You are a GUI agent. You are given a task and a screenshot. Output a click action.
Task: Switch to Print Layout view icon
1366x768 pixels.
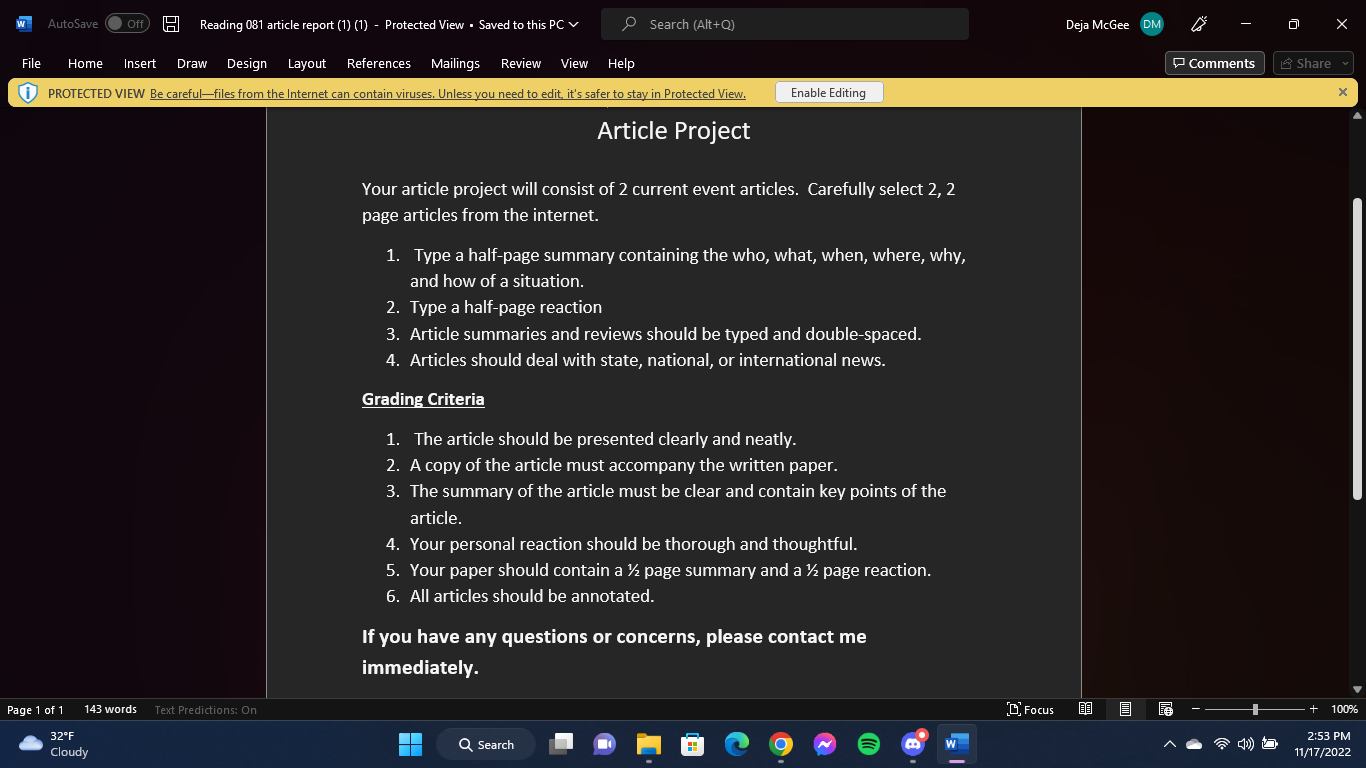point(1125,709)
